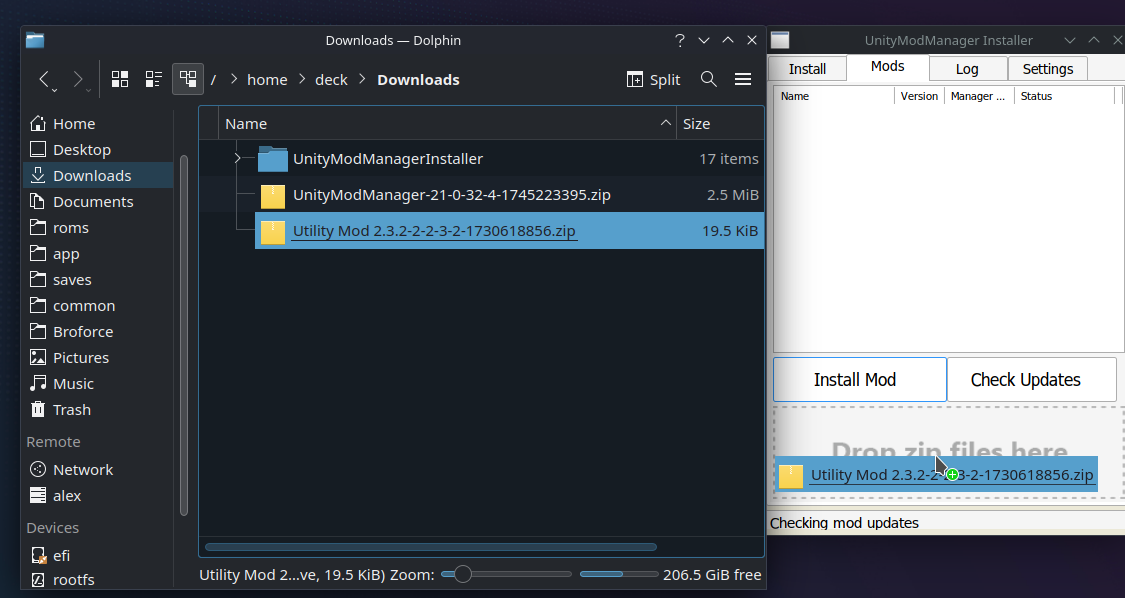Click the Check Updates button
1125x598 pixels.
pos(1032,380)
